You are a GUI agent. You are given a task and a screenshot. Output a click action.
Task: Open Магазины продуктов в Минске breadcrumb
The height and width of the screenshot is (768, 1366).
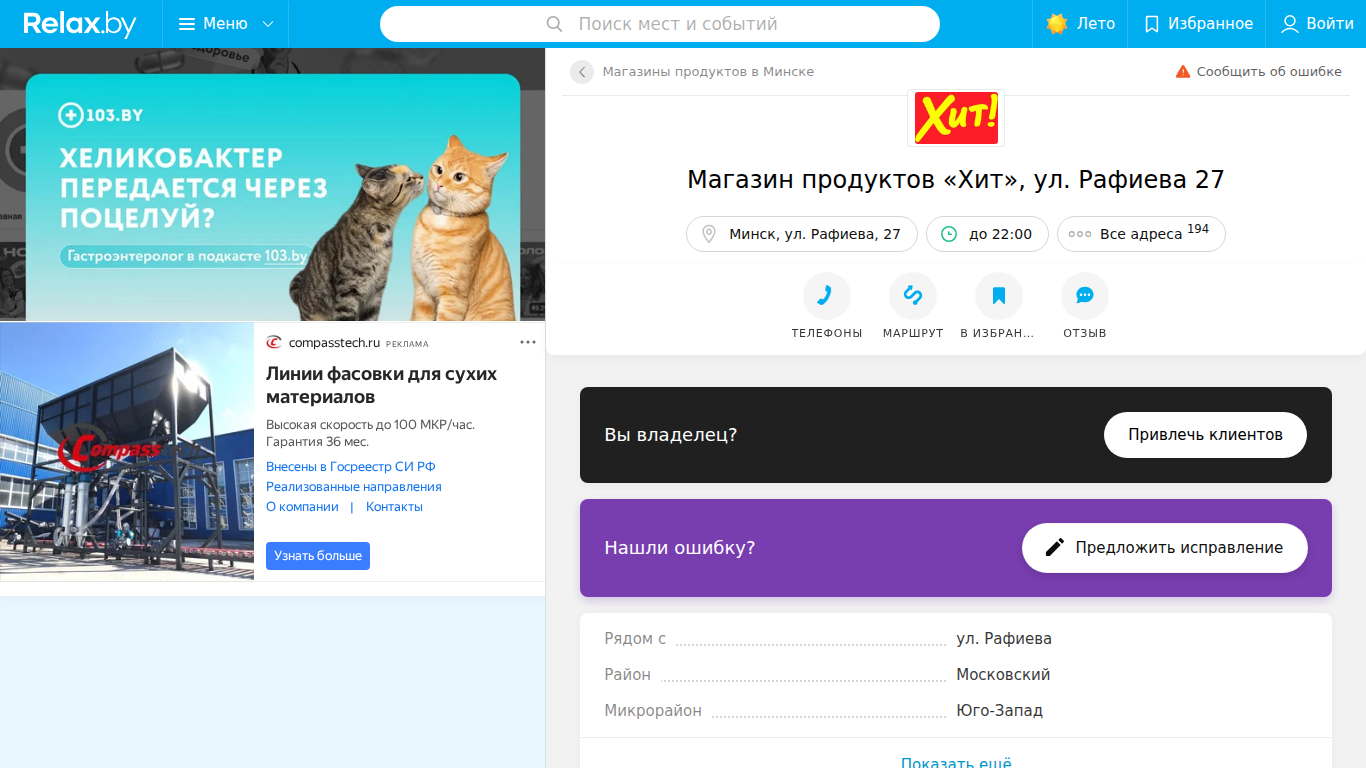(x=708, y=72)
